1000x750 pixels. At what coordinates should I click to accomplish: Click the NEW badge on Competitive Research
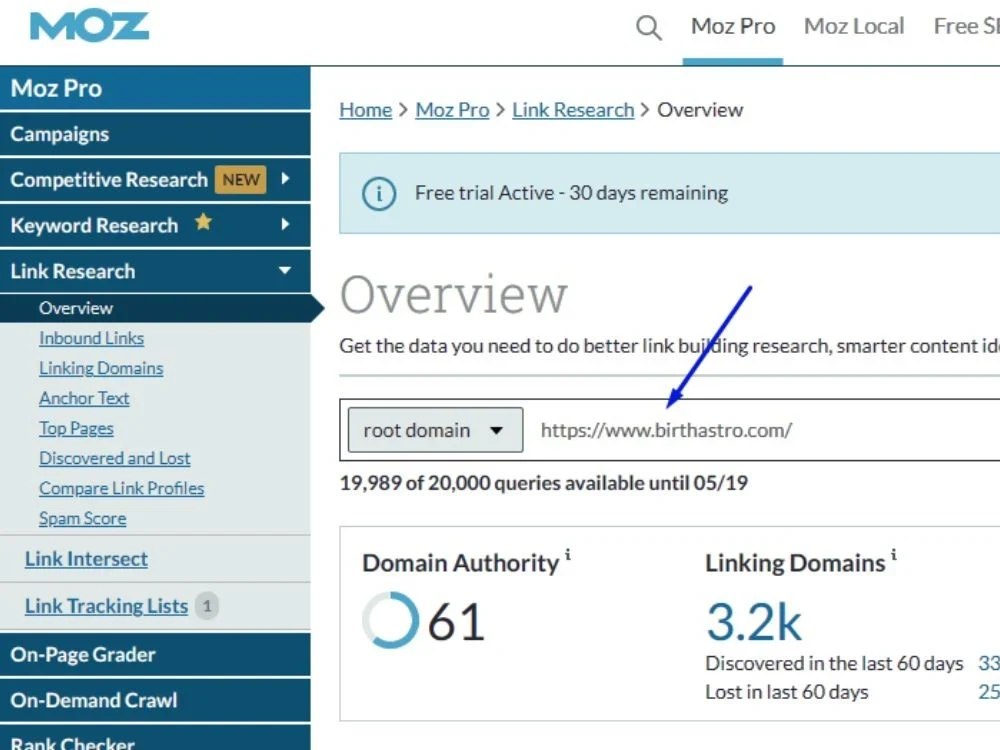240,180
